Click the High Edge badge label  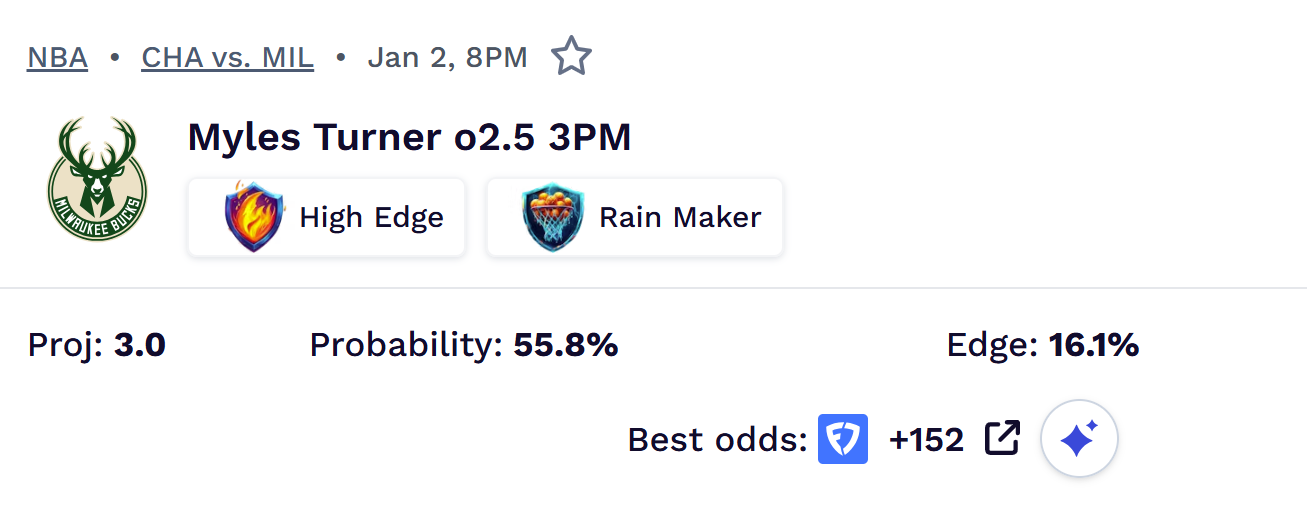point(371,217)
